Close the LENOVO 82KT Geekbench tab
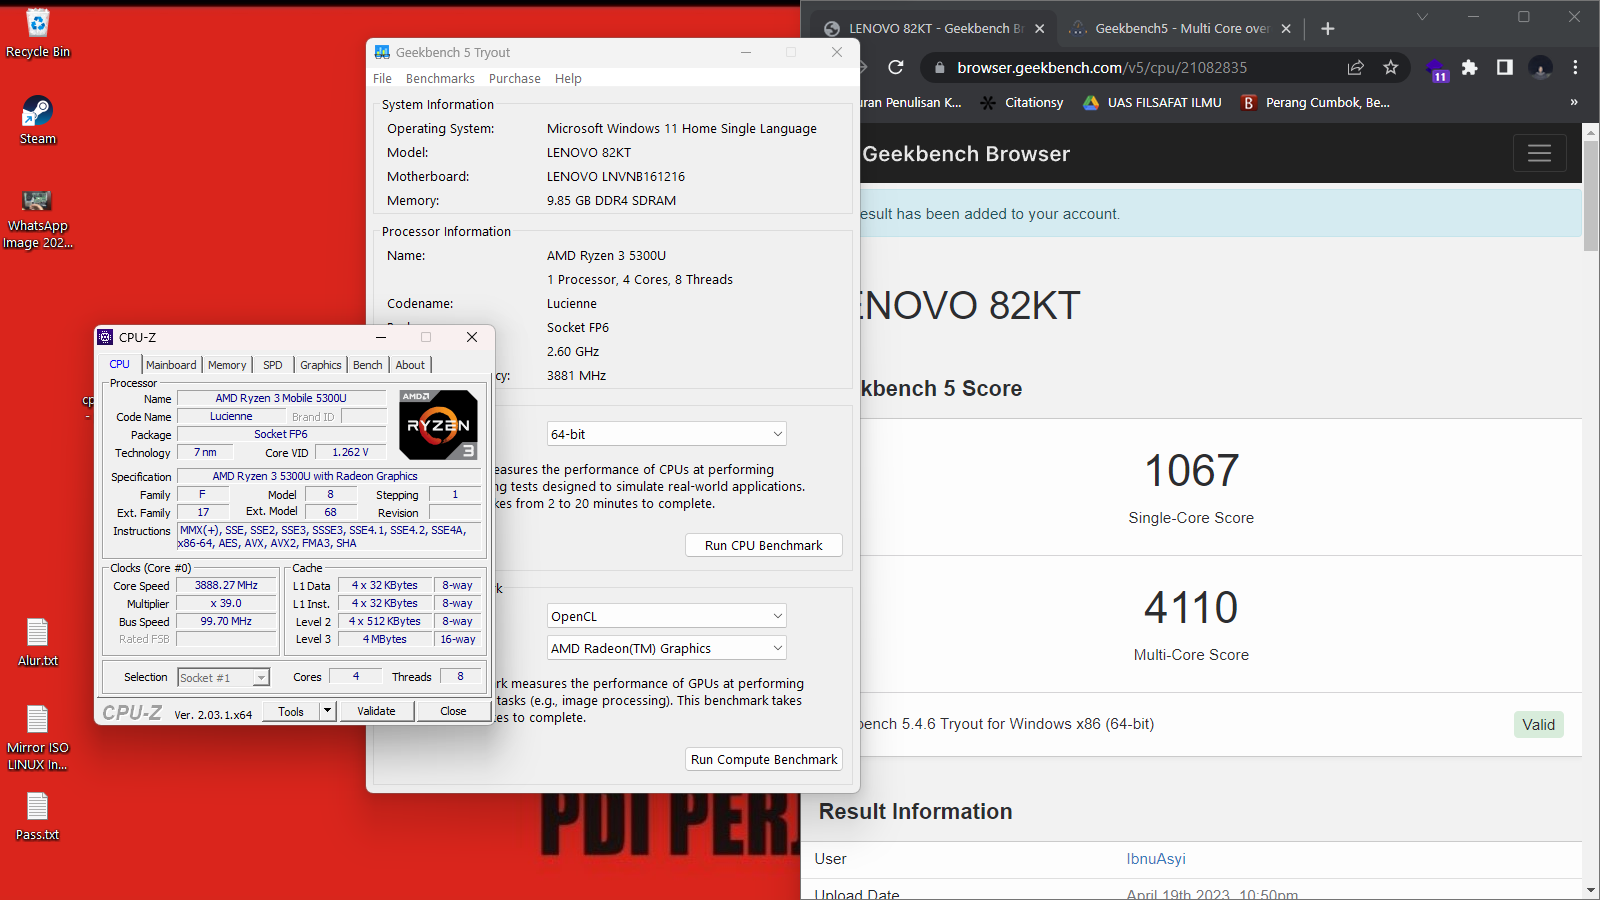The image size is (1600, 900). point(1039,29)
